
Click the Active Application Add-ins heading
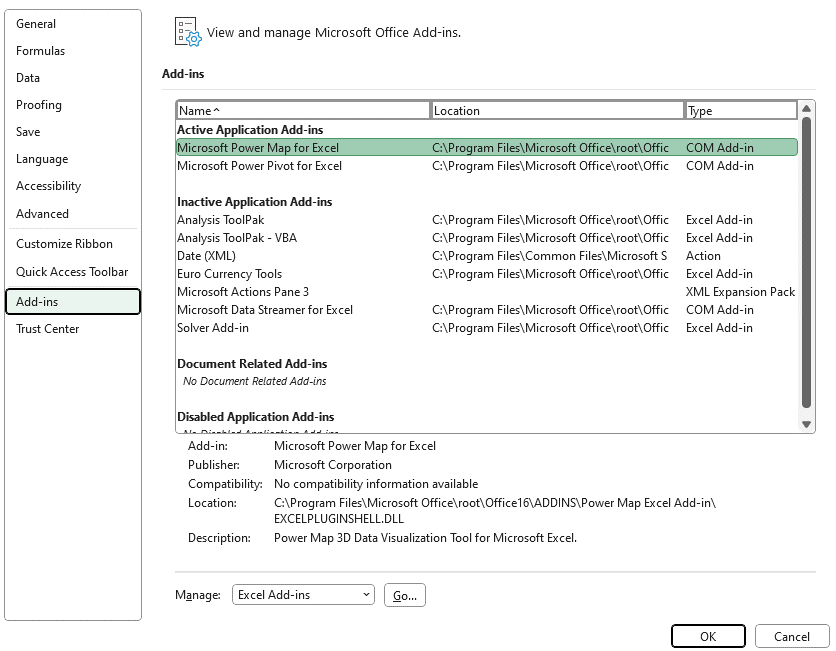click(x=250, y=130)
